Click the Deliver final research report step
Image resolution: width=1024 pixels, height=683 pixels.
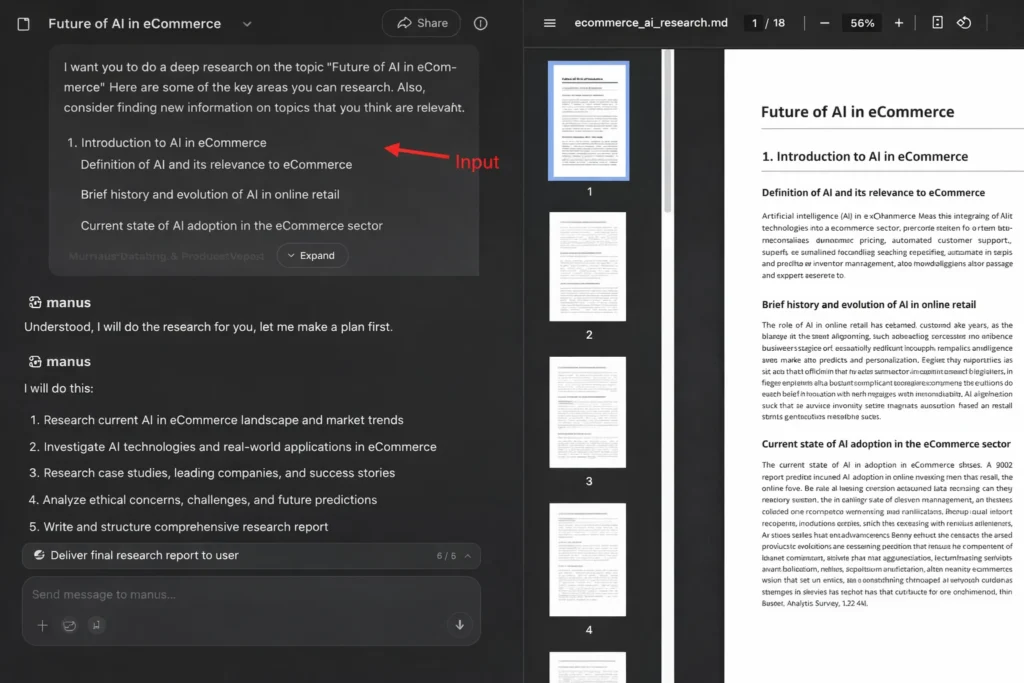145,555
